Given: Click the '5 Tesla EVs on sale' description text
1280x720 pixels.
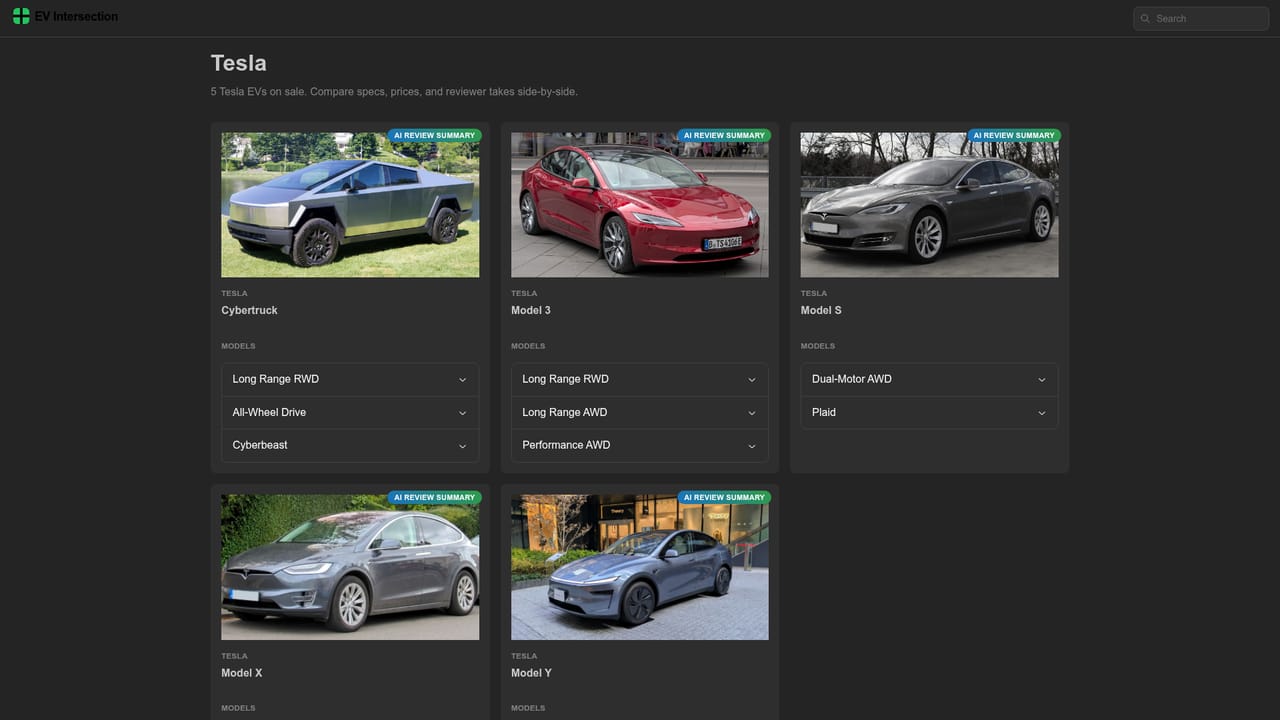Looking at the screenshot, I should click(x=394, y=92).
